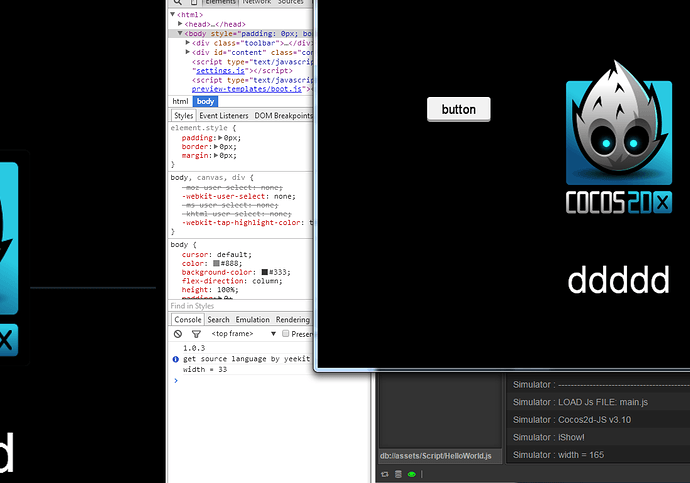This screenshot has height=483, width=690.
Task: Click the flex-direction: column property
Action: [x=232, y=281]
